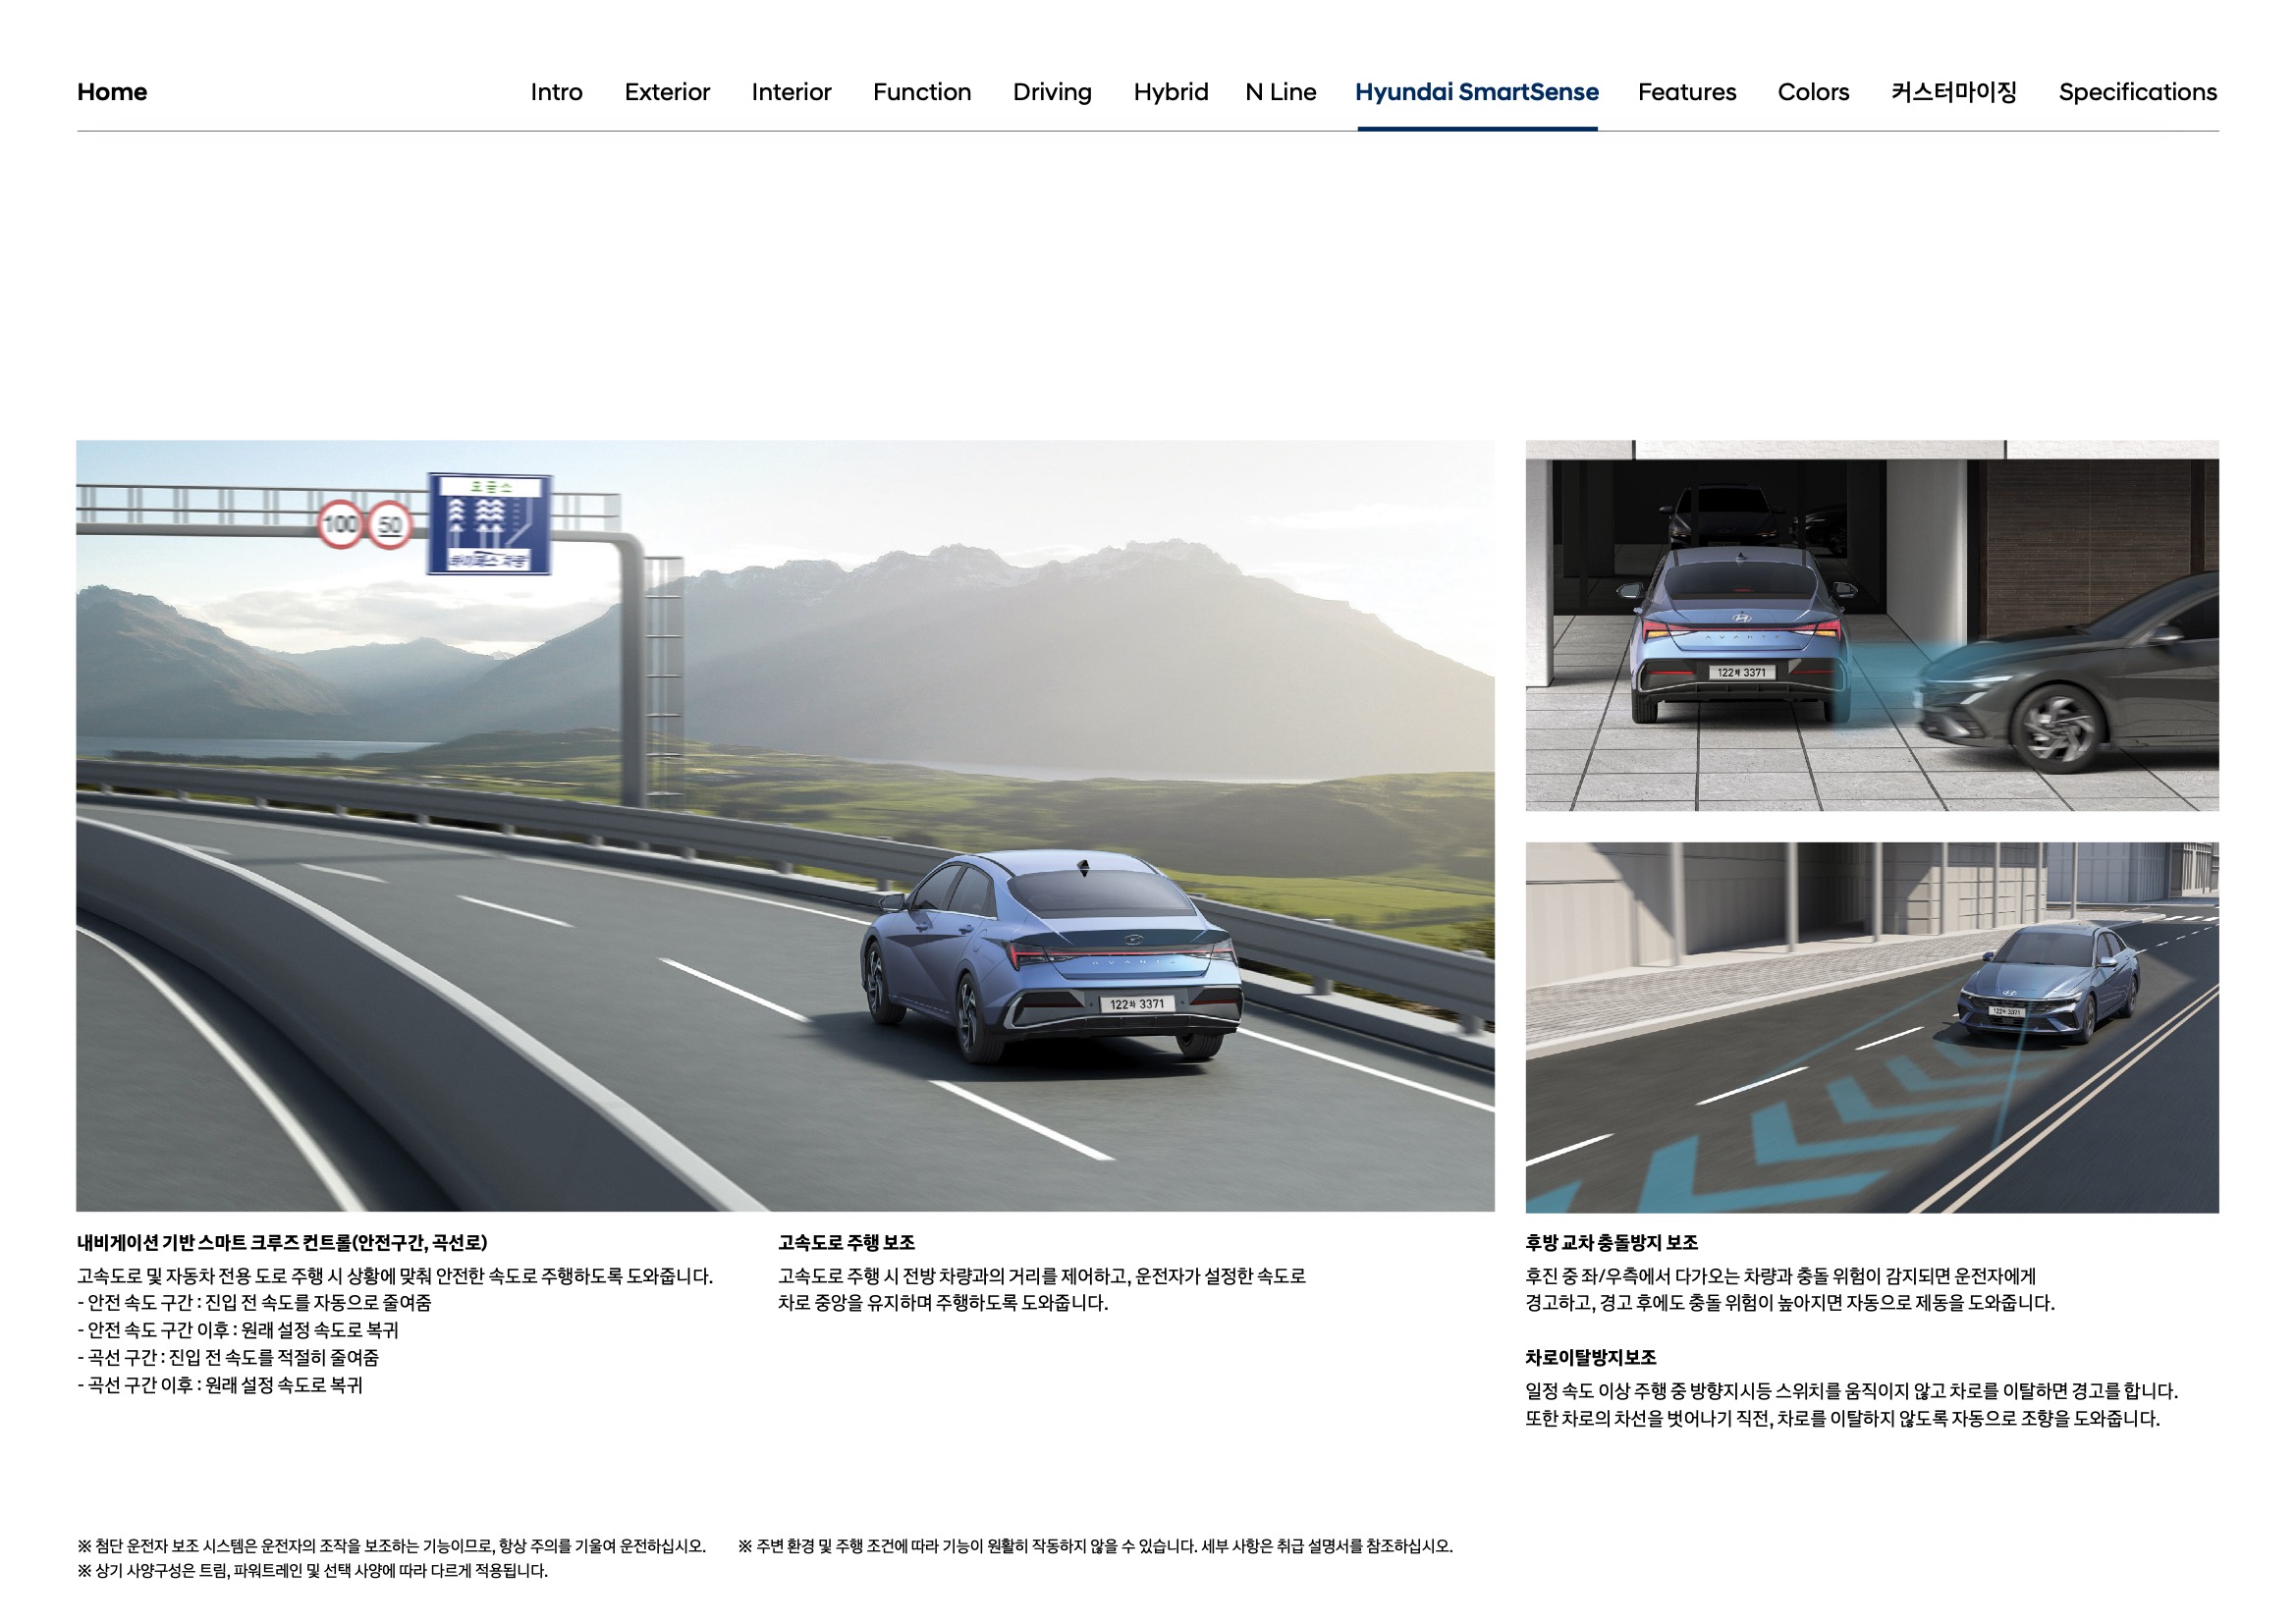2296x1623 pixels.
Task: Click the rear cross-traffic collision image
Action: [1871, 625]
